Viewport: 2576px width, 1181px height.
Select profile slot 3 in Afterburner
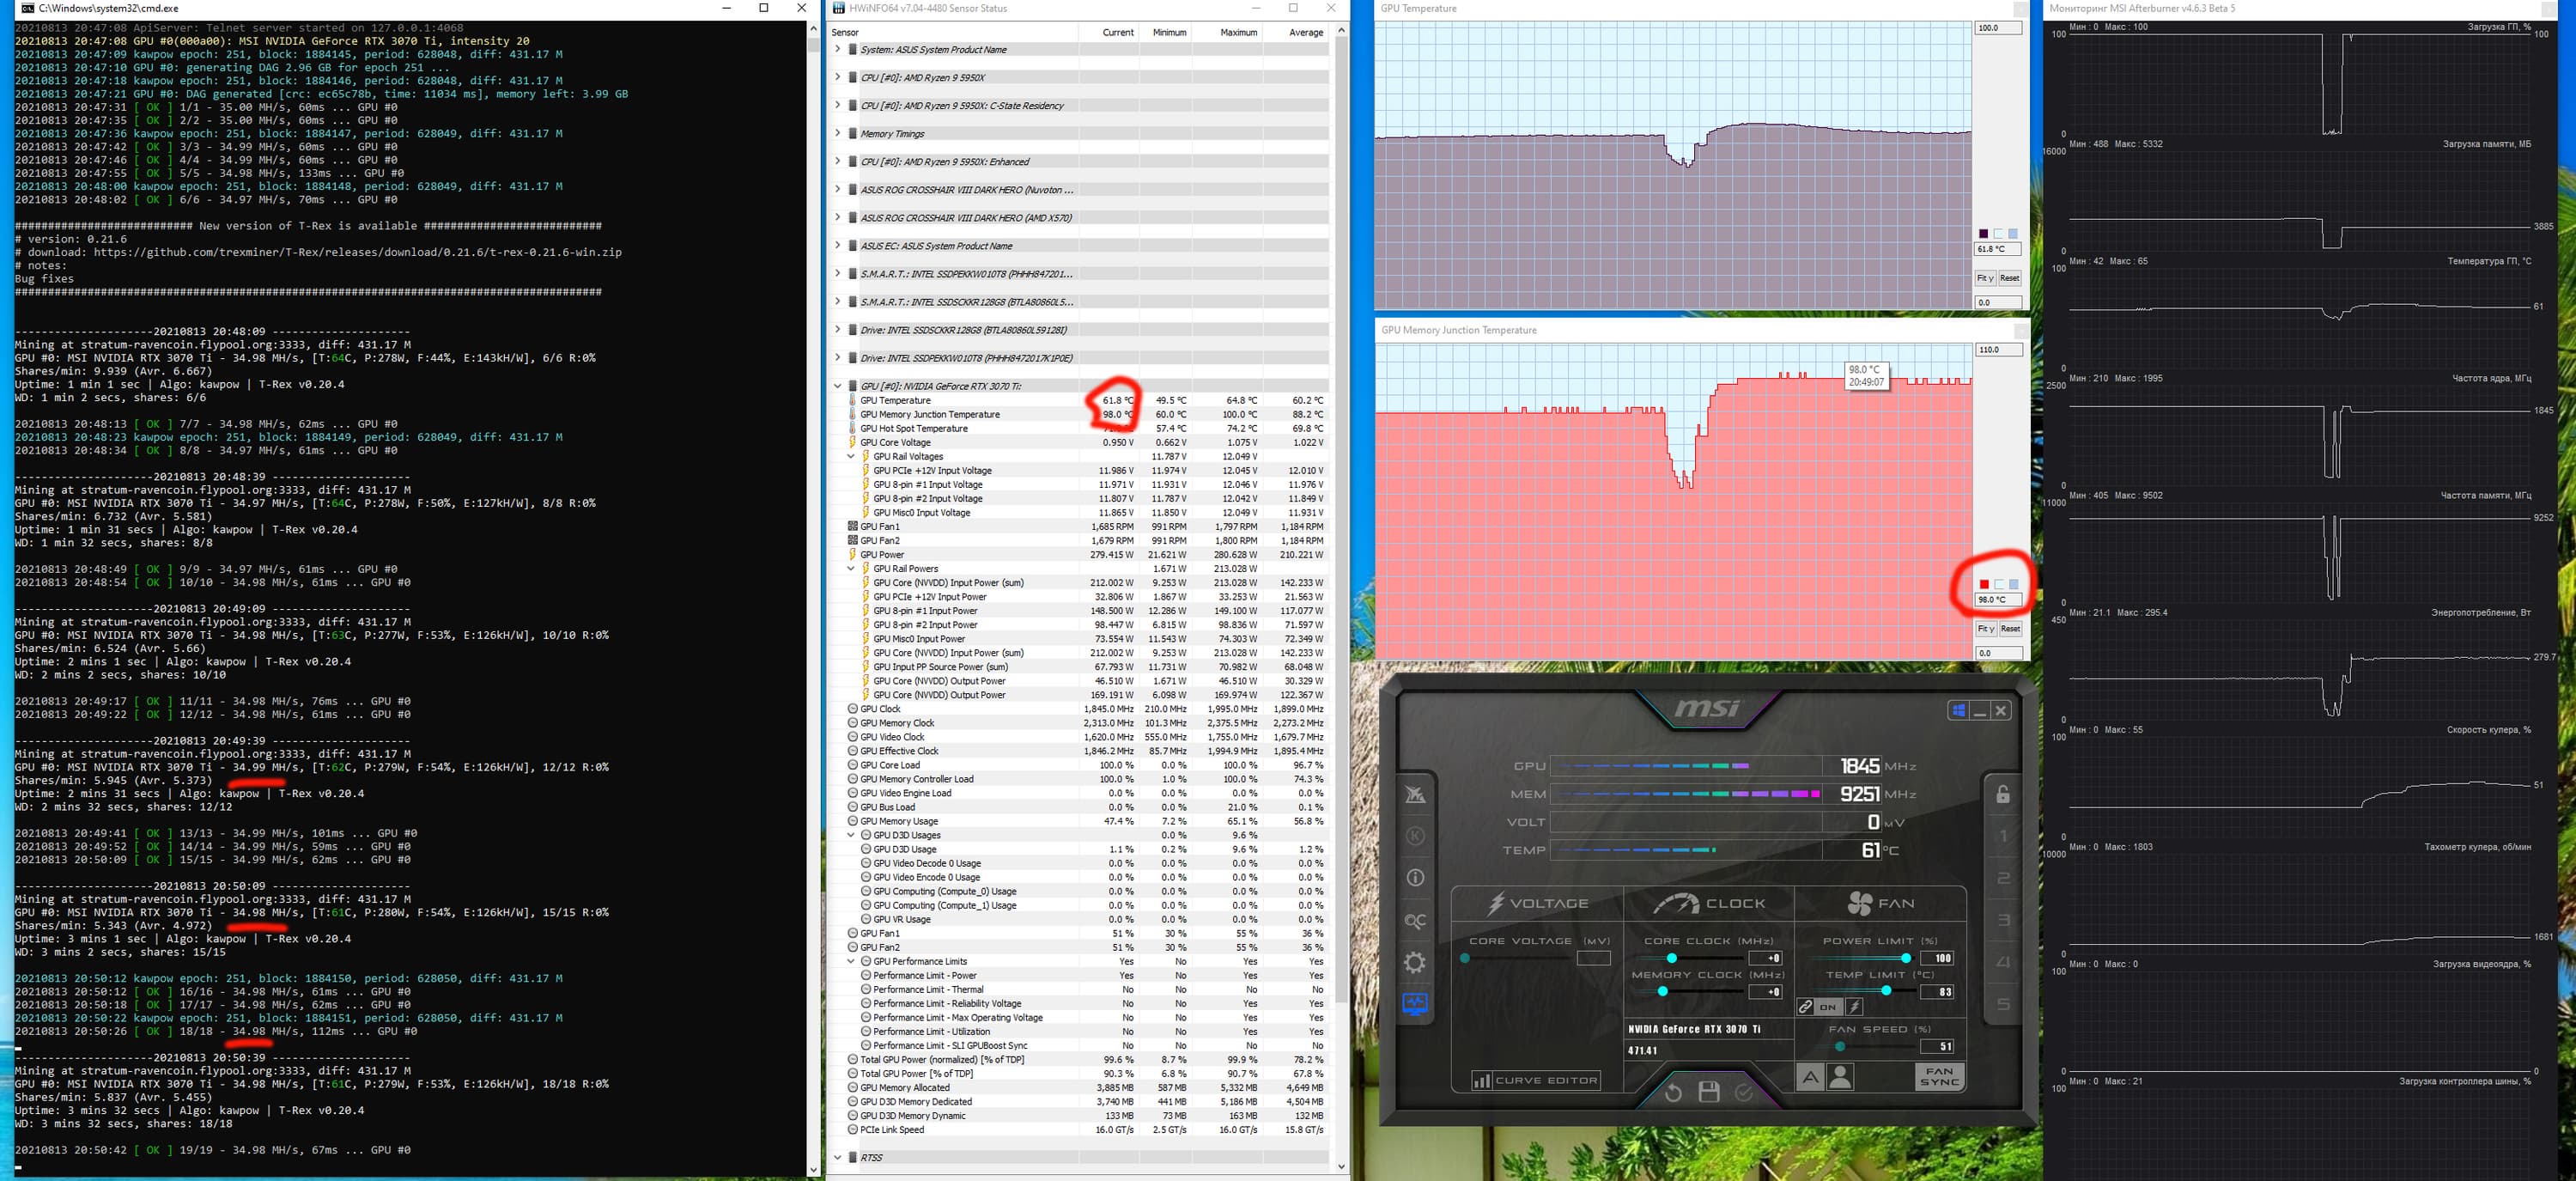(x=2003, y=921)
